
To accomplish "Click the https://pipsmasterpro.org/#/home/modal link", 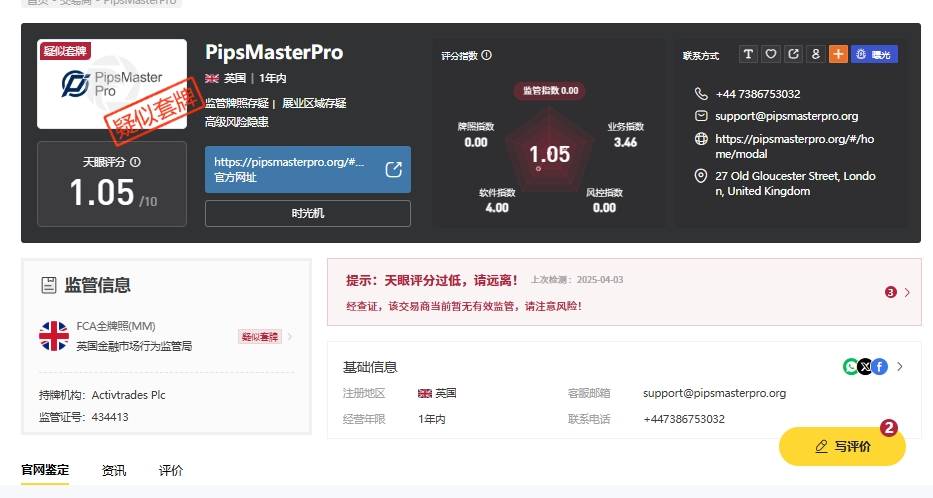I will [794, 146].
